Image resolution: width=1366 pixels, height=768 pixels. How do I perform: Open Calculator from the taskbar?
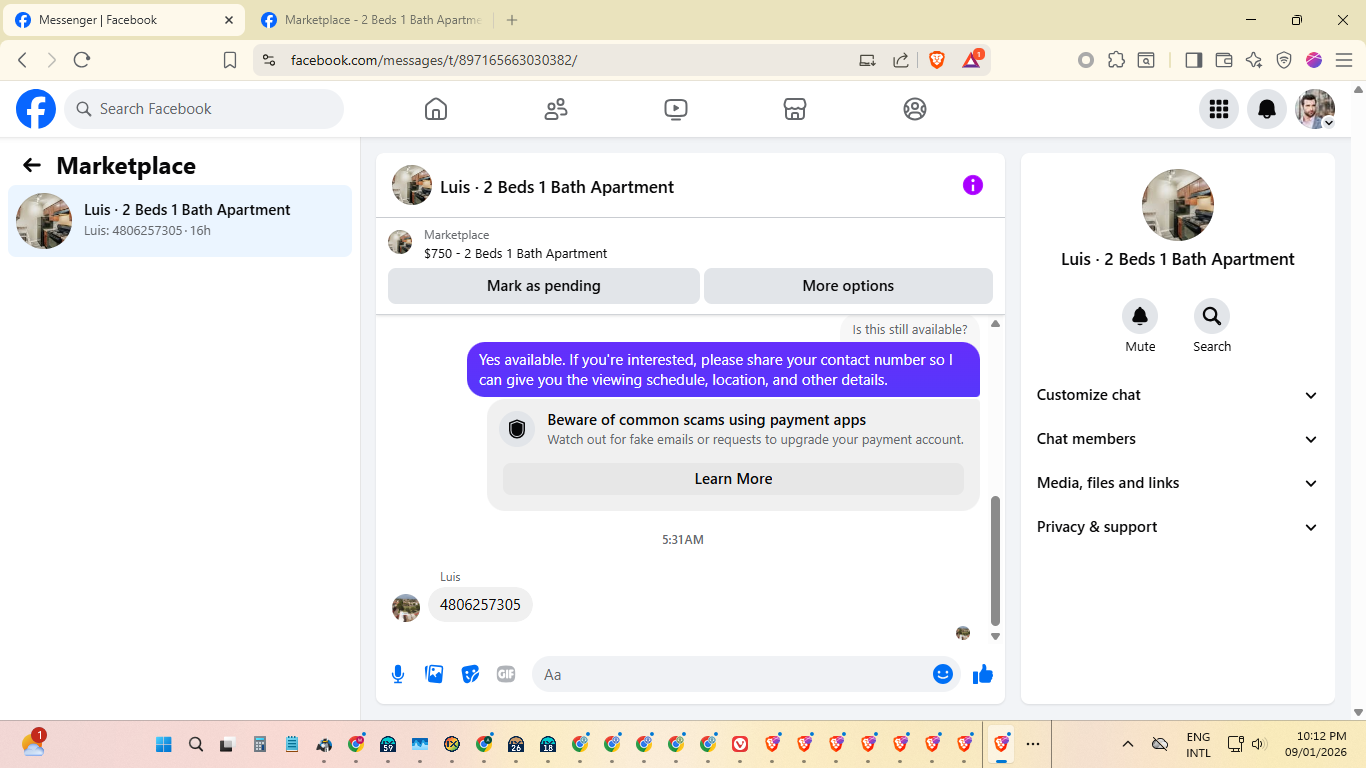(260, 744)
